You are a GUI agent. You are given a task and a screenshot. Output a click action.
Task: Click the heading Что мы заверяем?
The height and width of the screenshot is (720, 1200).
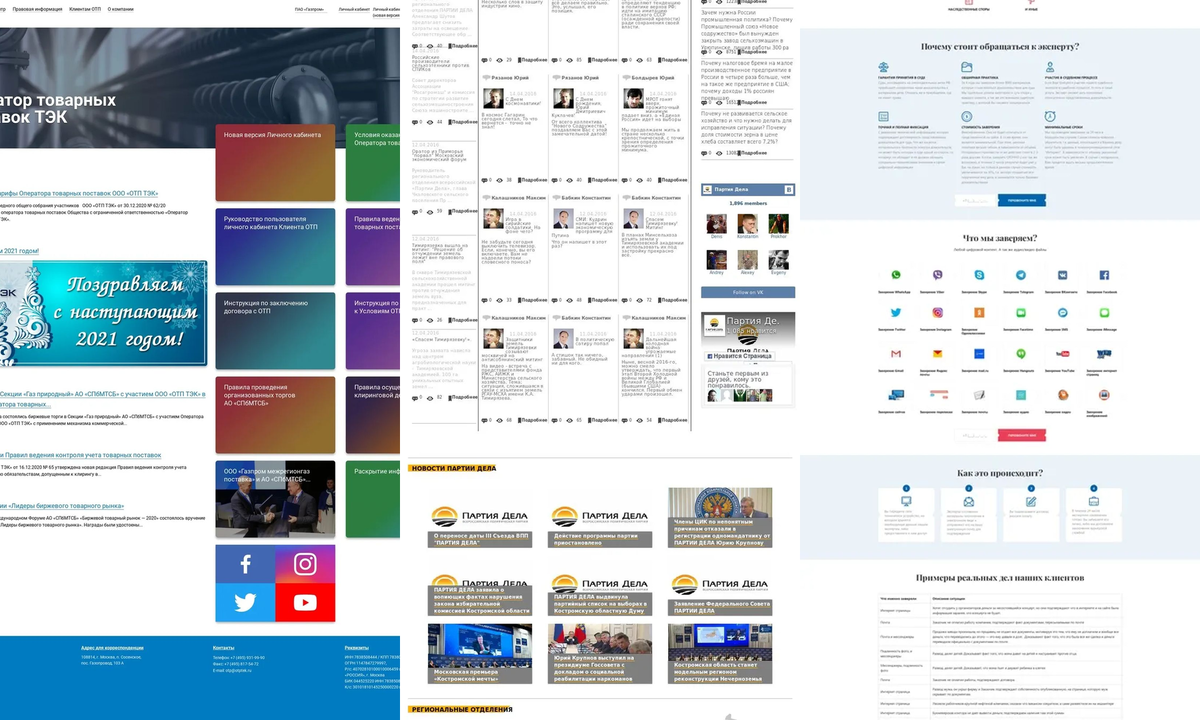coord(1000,238)
